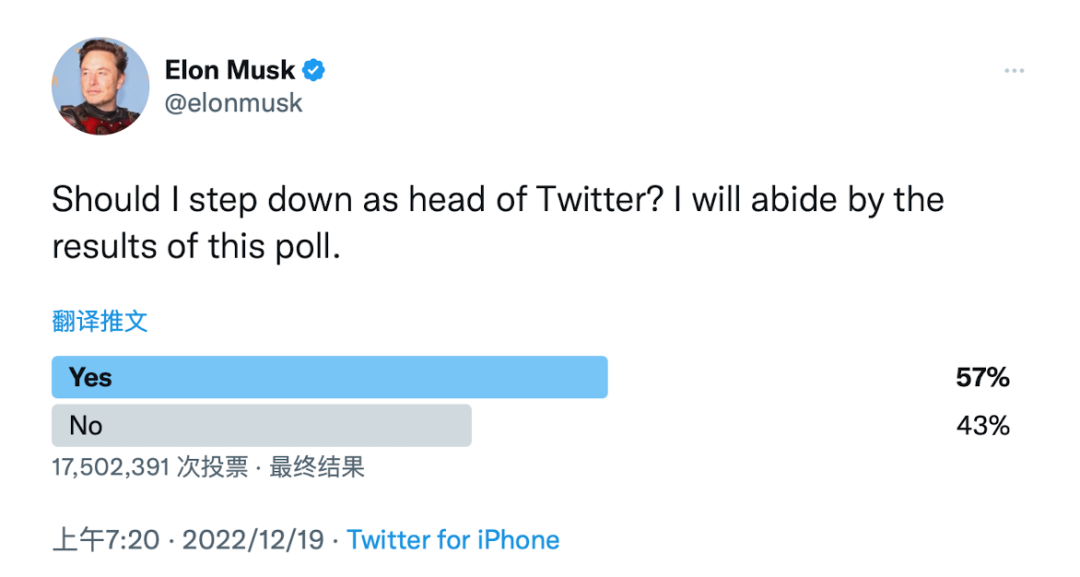Click the 43% poll result percentage
The height and width of the screenshot is (577, 1080).
[982, 426]
